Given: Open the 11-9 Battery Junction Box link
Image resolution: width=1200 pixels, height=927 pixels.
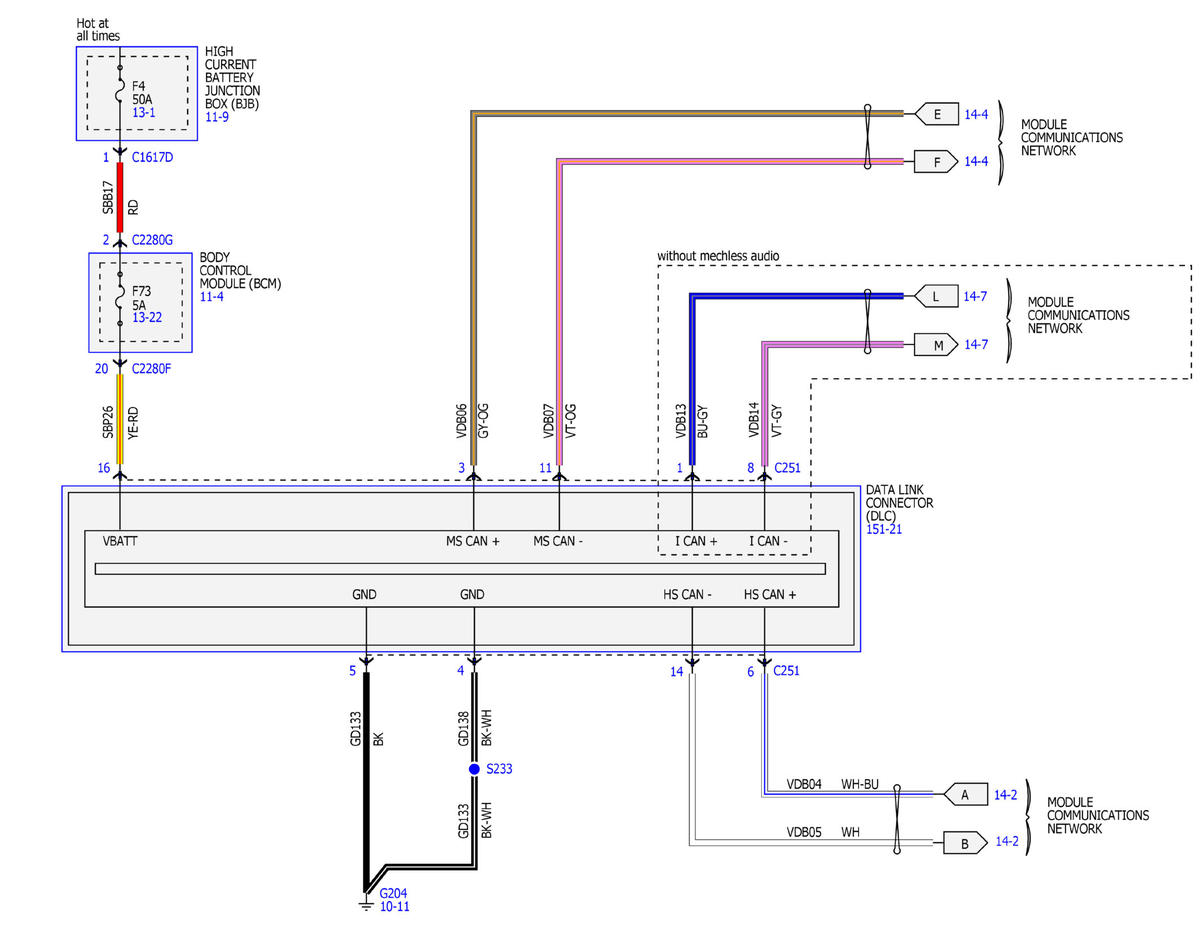Looking at the screenshot, I should coord(217,116).
